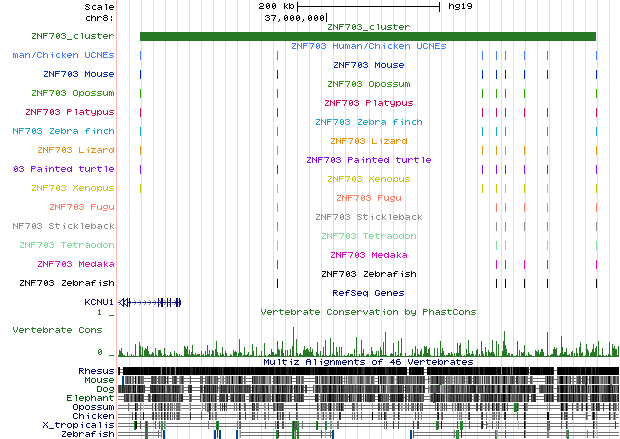This screenshot has height=439, width=620.
Task: Open centered ZNF703 Human/Chicken UCNEs title
Action: pyautogui.click(x=367, y=46)
